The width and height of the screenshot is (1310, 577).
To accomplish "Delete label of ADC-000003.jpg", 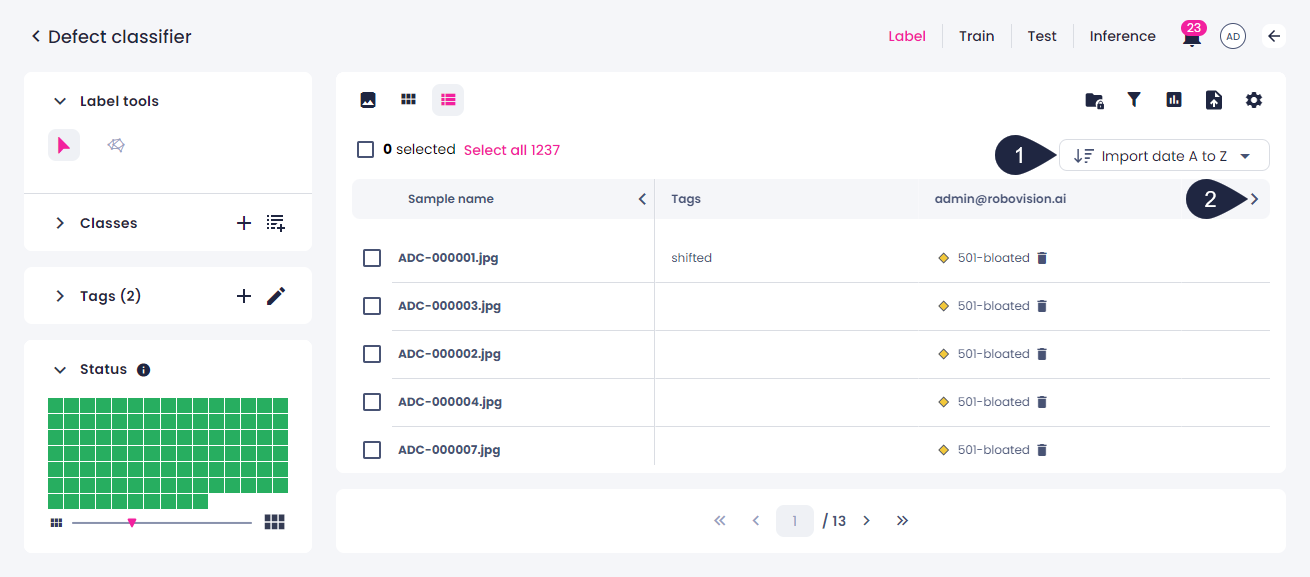I will [x=1042, y=306].
